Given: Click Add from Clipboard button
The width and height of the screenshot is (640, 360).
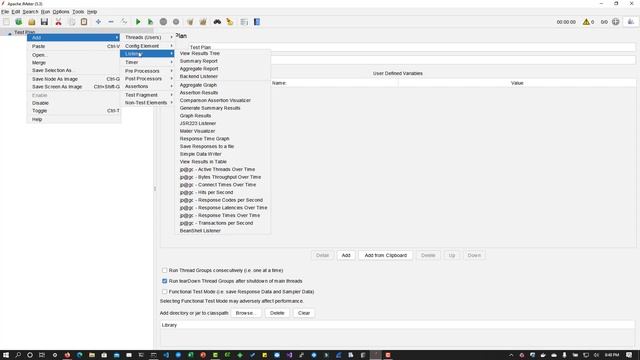Looking at the screenshot, I should [386, 255].
